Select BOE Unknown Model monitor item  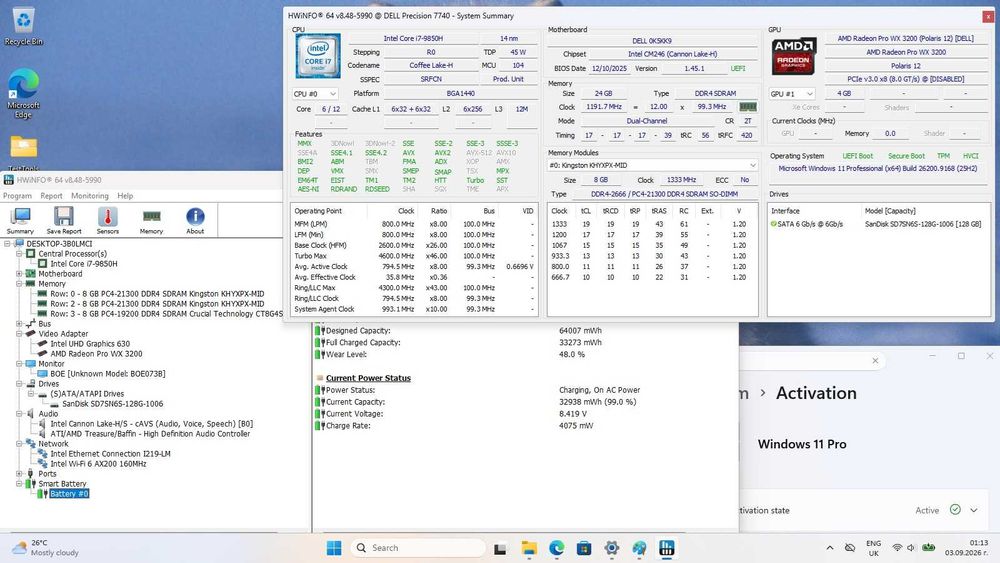pyautogui.click(x=107, y=374)
